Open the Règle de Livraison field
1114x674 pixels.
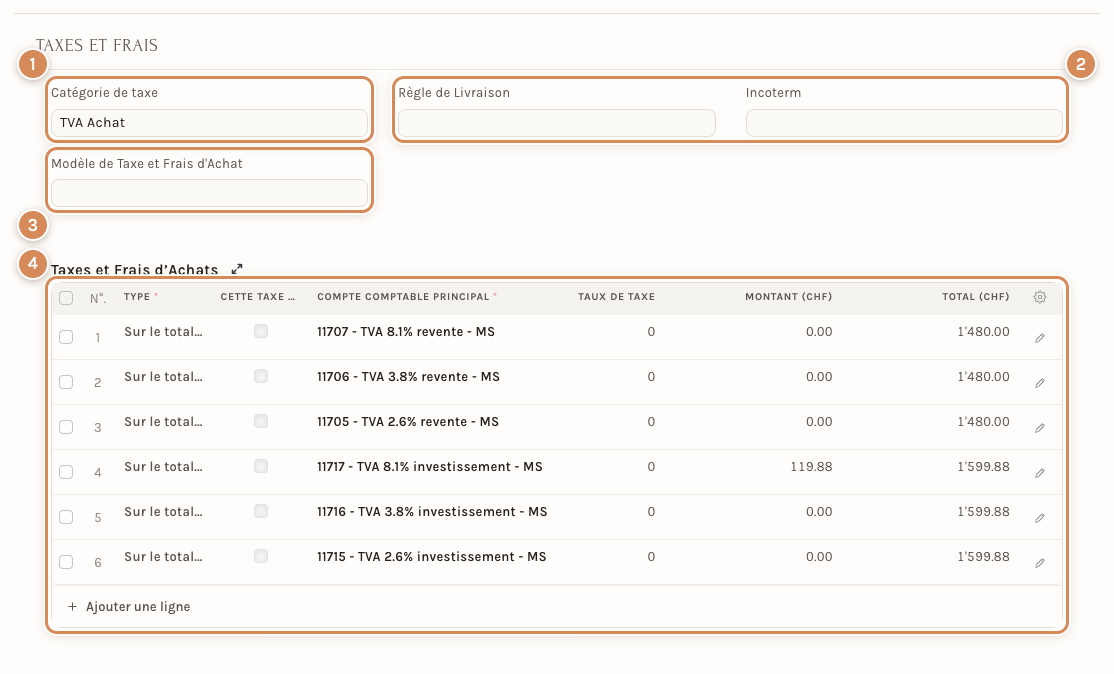[x=556, y=123]
